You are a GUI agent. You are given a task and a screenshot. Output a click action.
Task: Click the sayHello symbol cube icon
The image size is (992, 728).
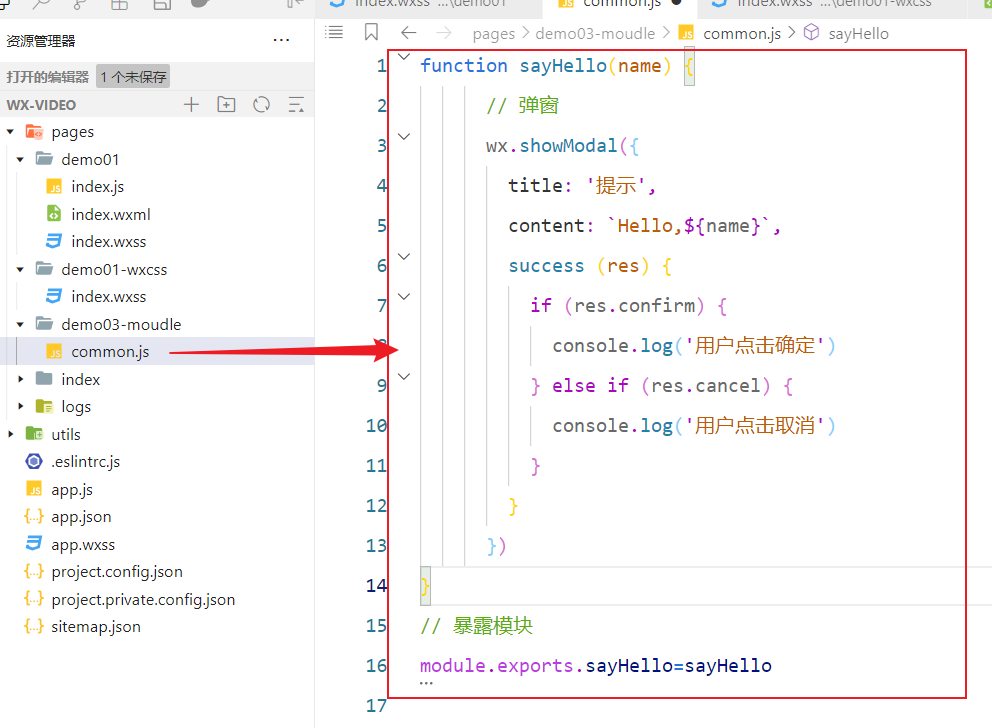(811, 32)
